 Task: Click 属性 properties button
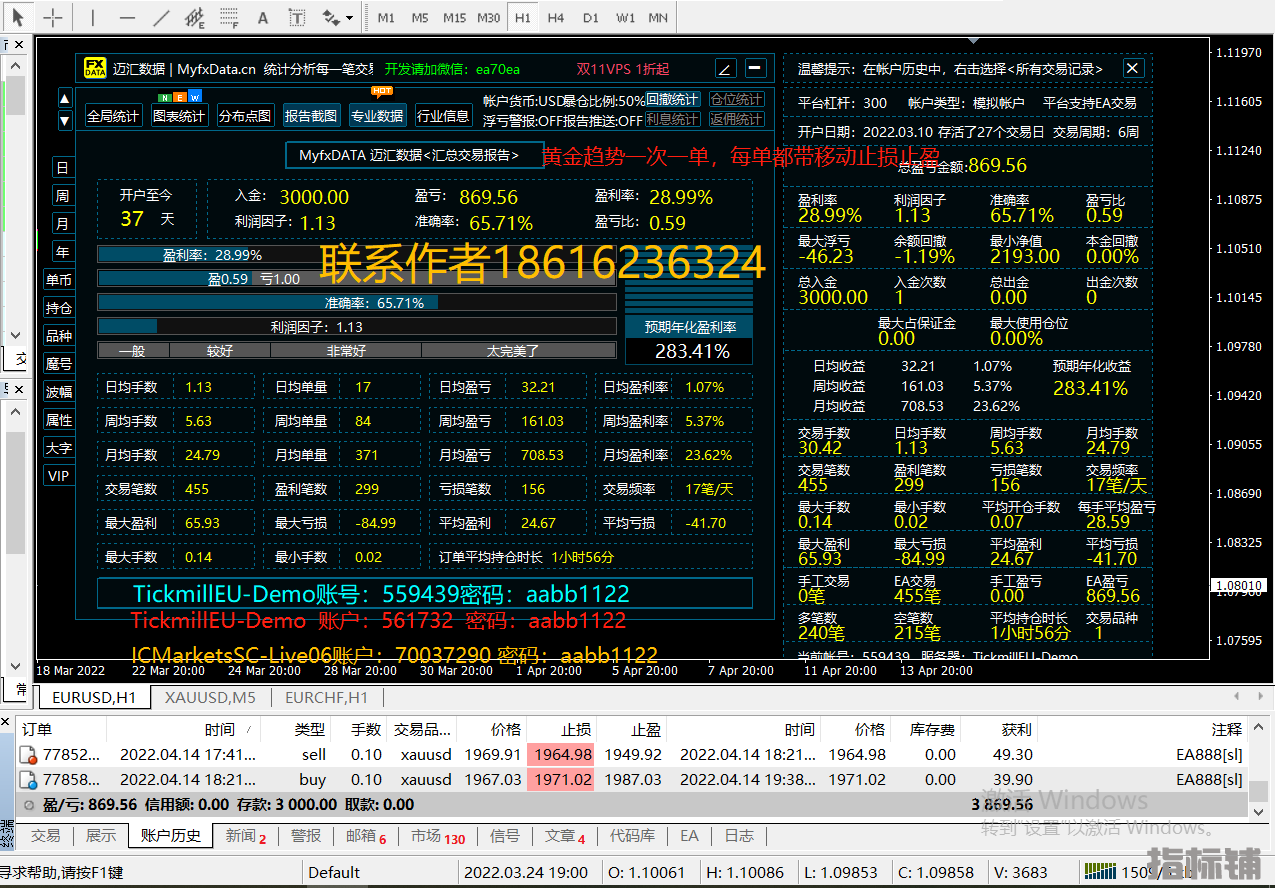(59, 420)
